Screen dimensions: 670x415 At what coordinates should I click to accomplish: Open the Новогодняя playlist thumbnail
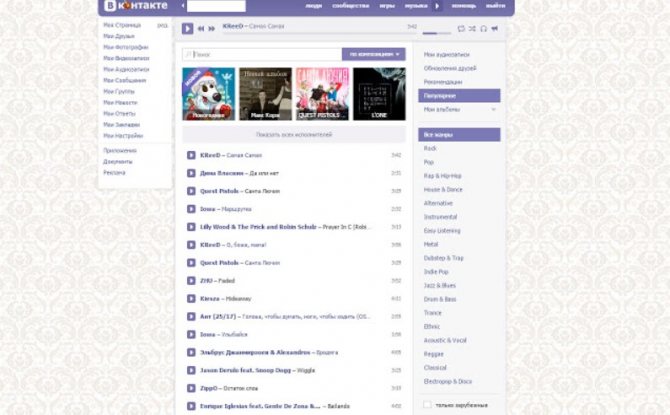209,94
